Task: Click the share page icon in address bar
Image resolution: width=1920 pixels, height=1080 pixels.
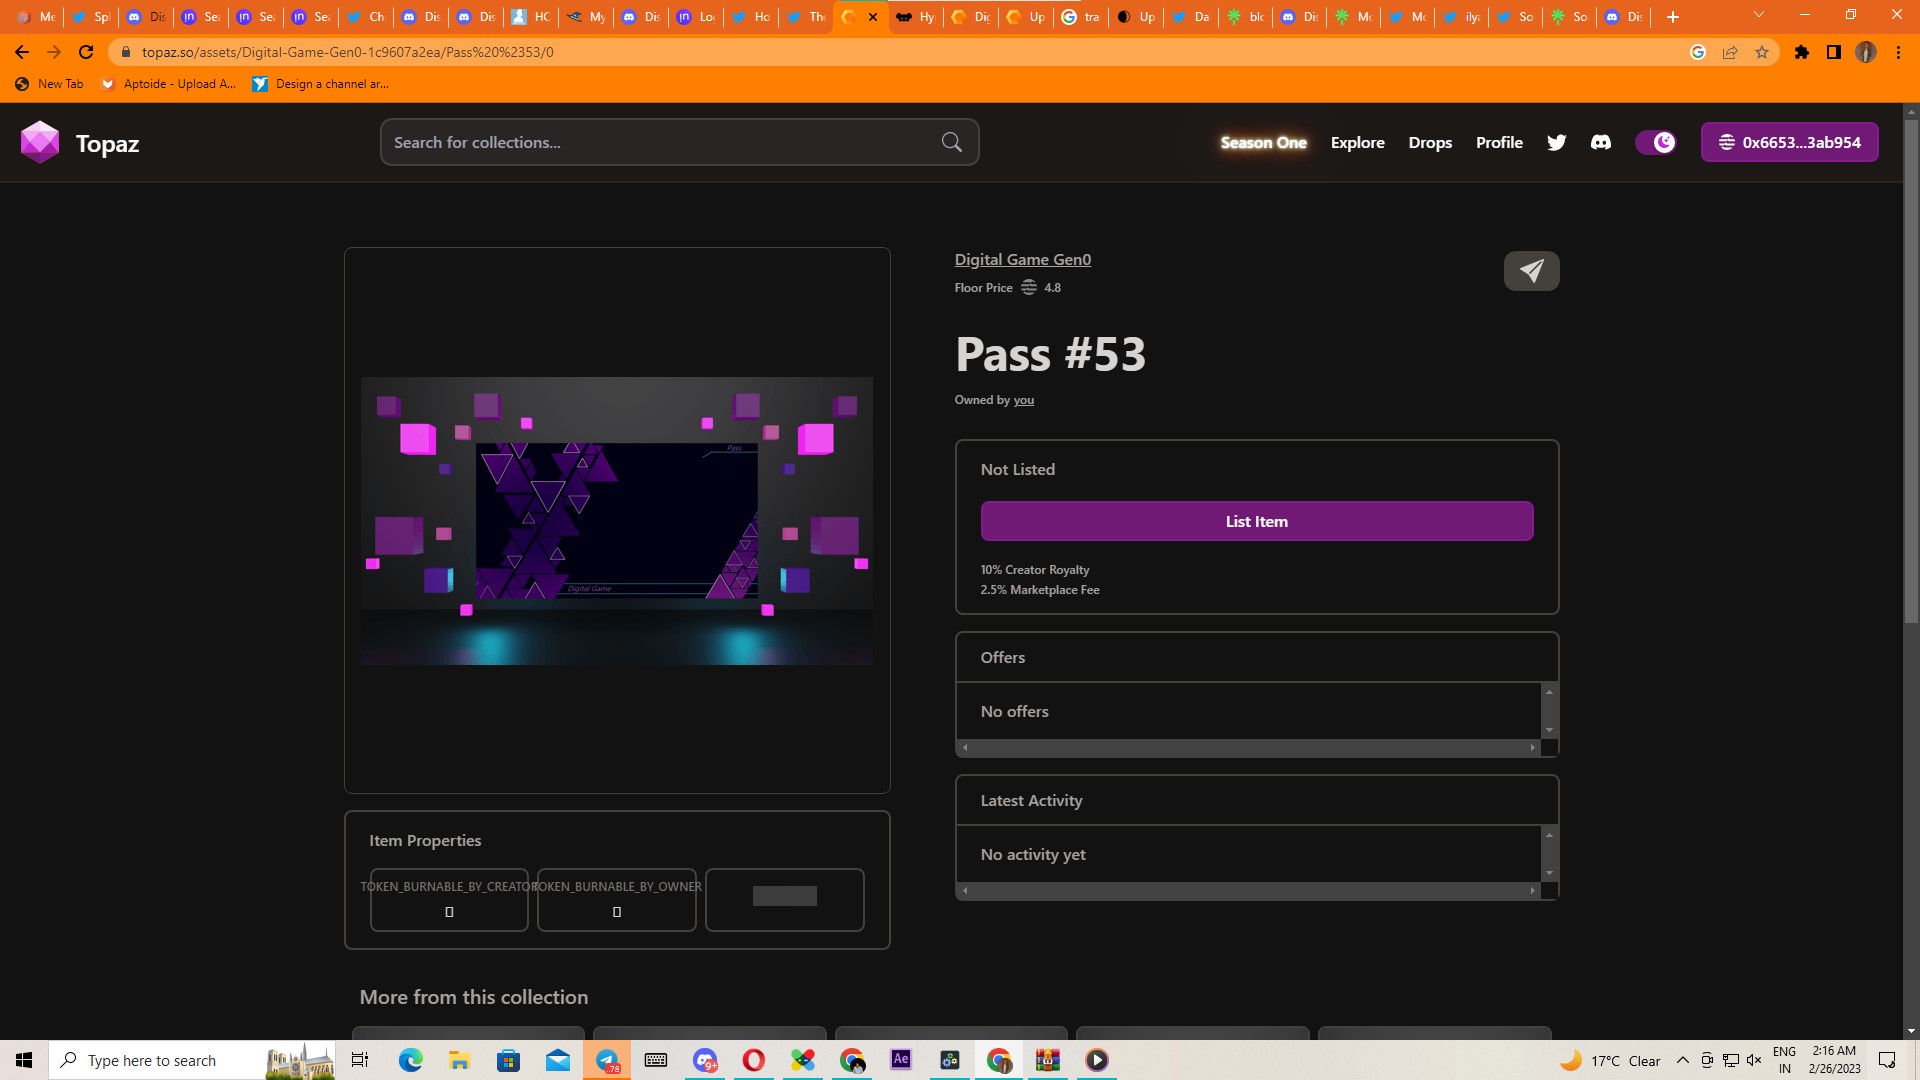Action: (1730, 52)
